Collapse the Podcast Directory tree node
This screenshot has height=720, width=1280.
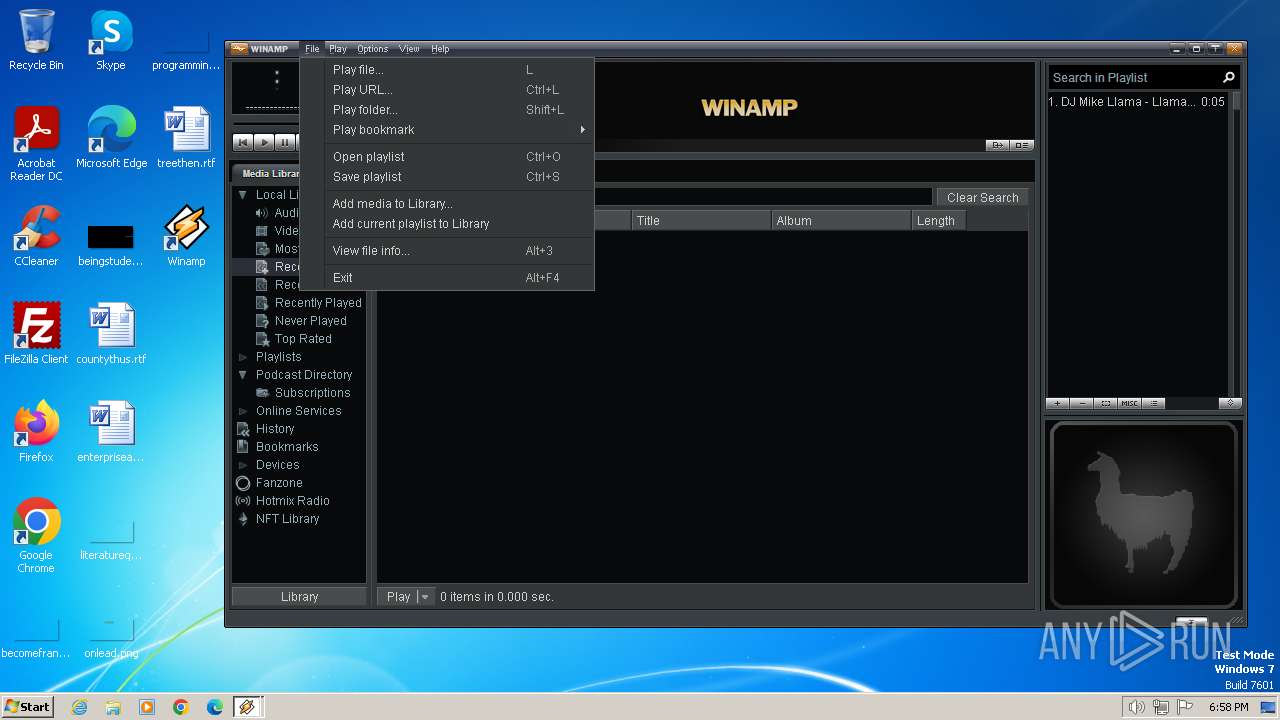point(243,375)
